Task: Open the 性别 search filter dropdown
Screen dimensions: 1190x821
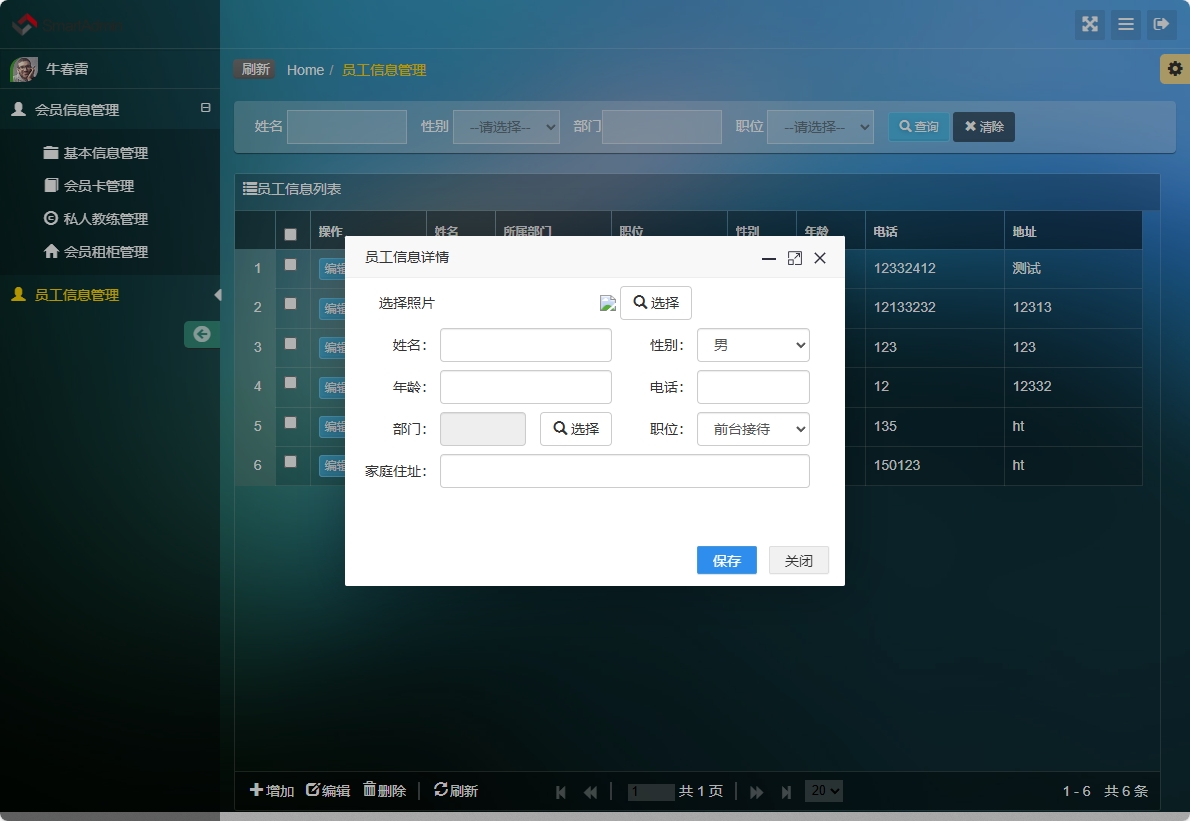Action: coord(507,126)
